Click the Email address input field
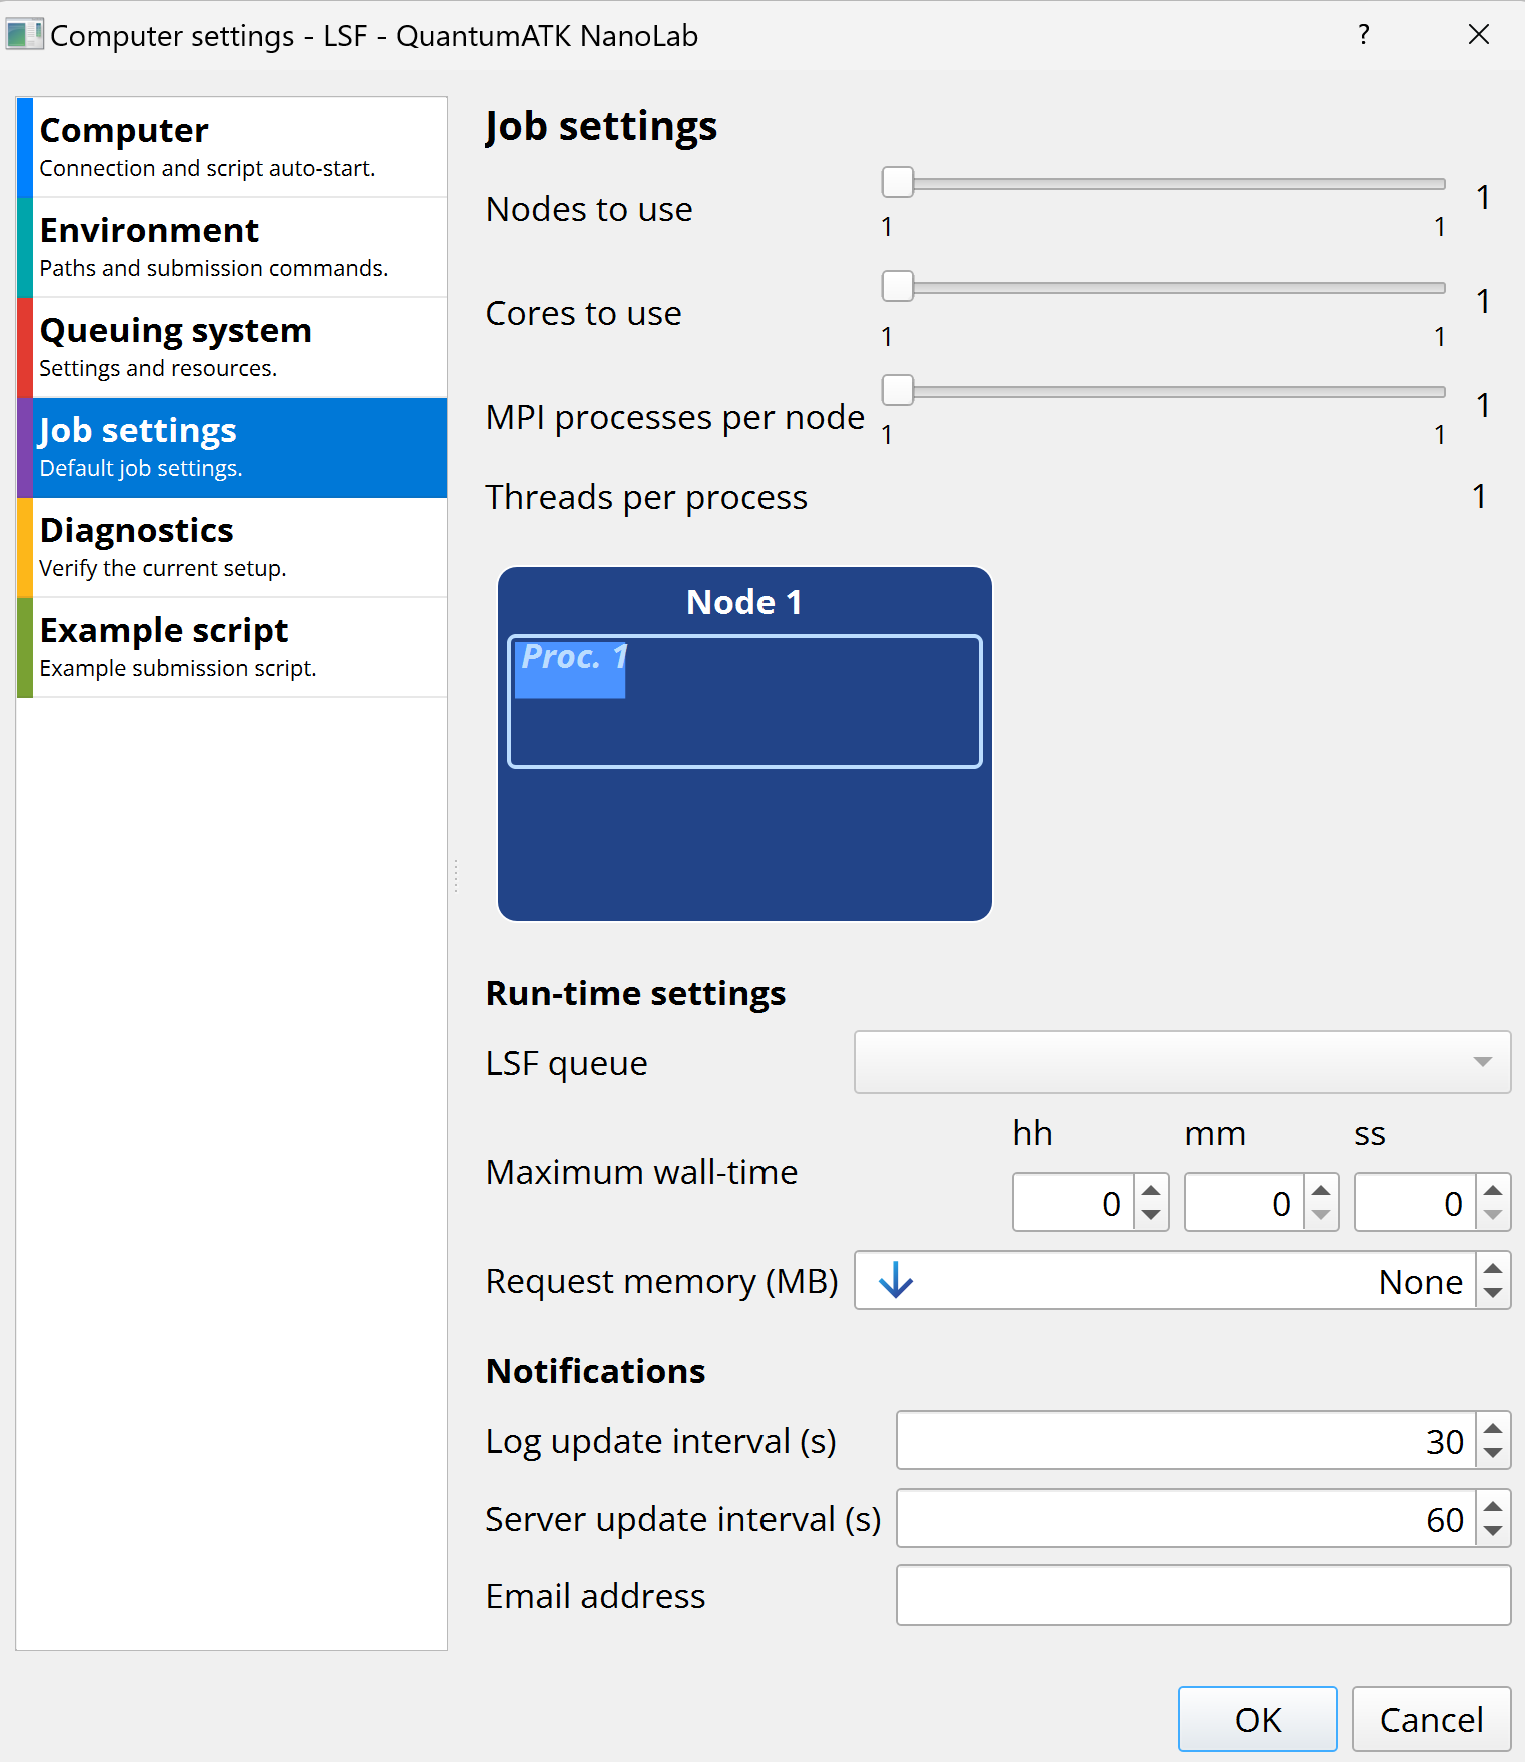The width and height of the screenshot is (1525, 1762). [1203, 1595]
